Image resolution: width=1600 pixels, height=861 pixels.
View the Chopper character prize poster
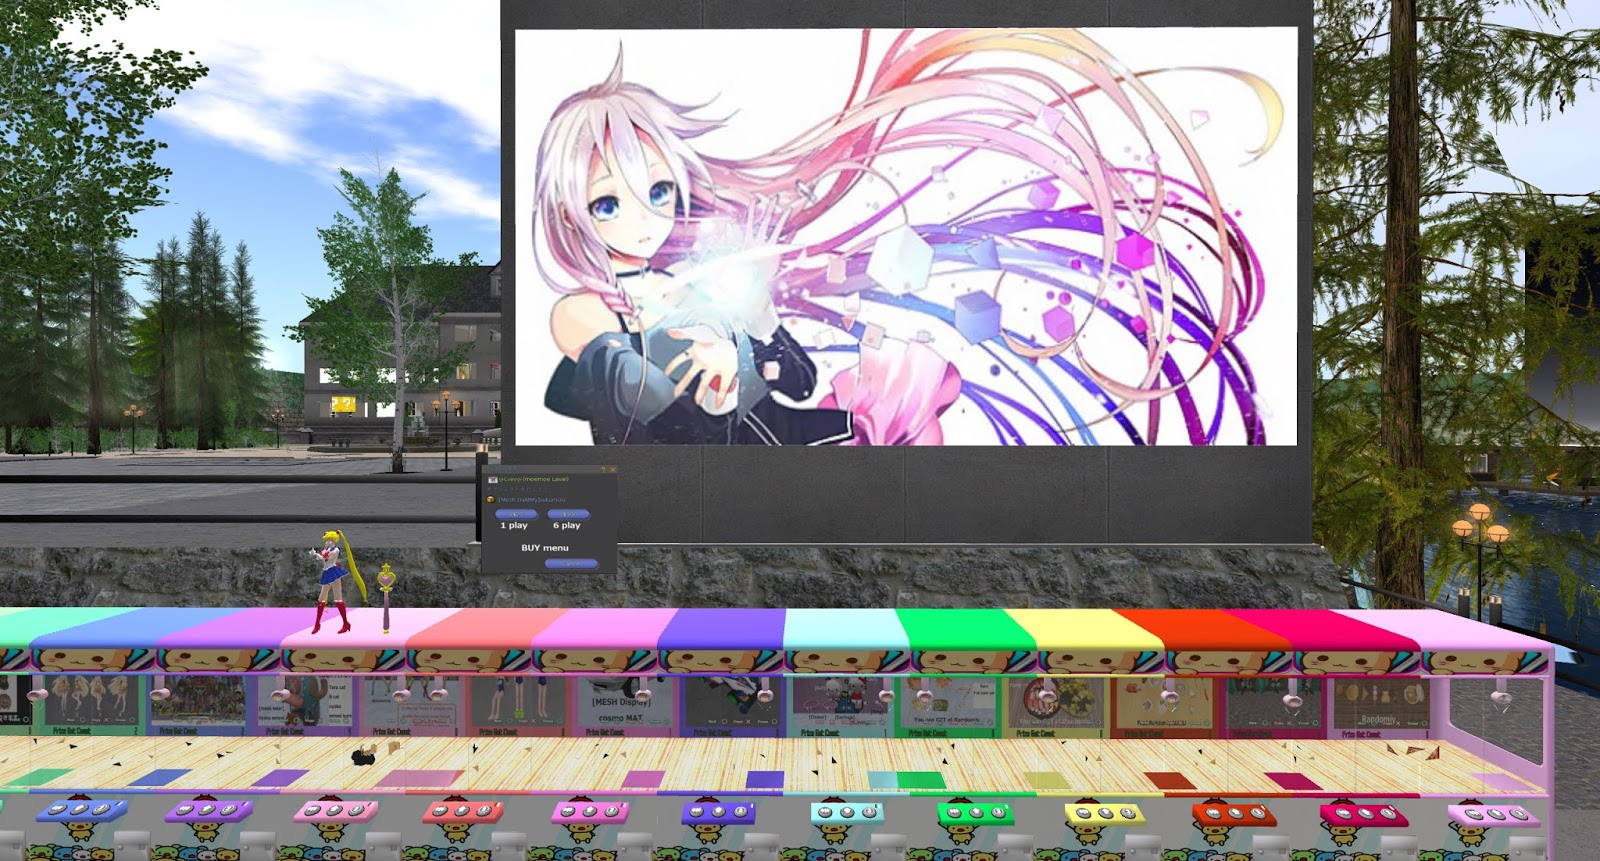(305, 703)
